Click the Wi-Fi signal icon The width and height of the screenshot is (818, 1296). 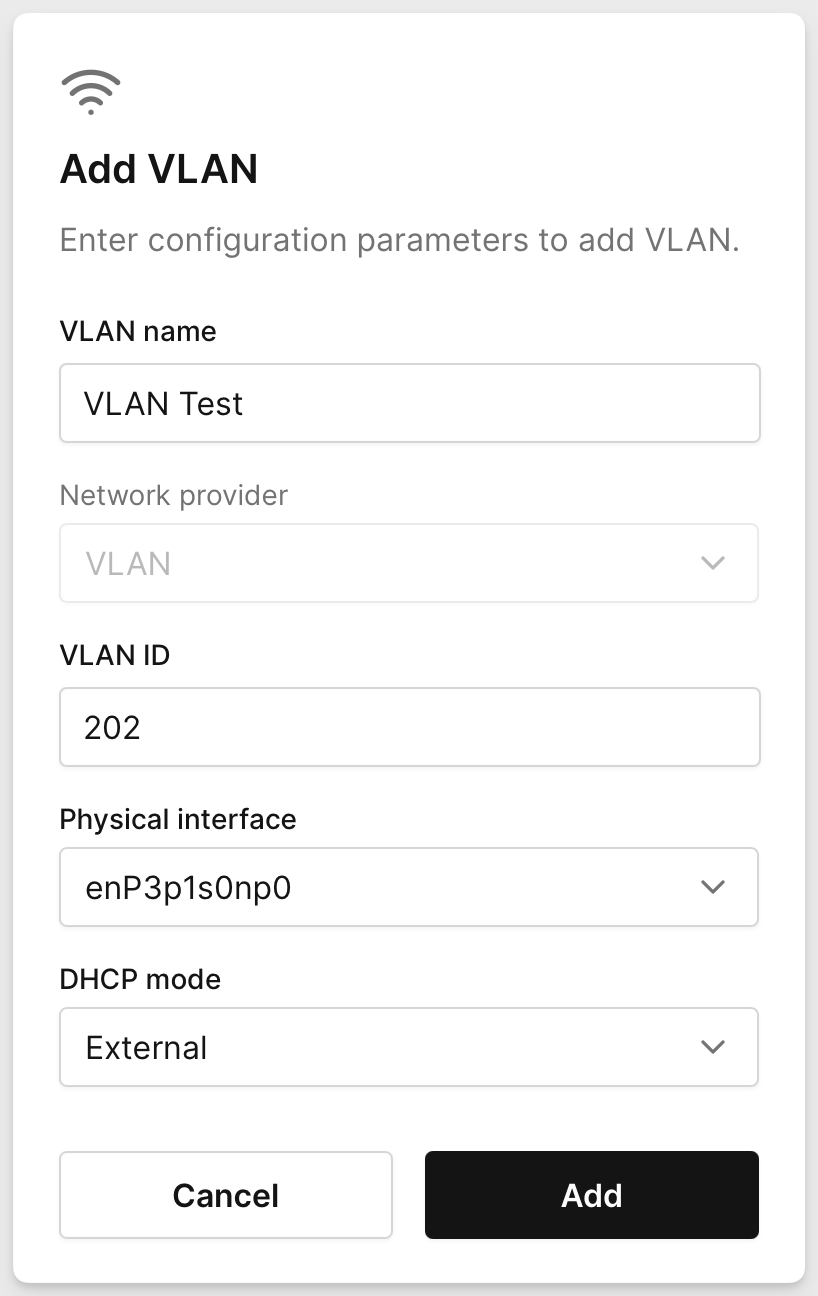[x=90, y=90]
